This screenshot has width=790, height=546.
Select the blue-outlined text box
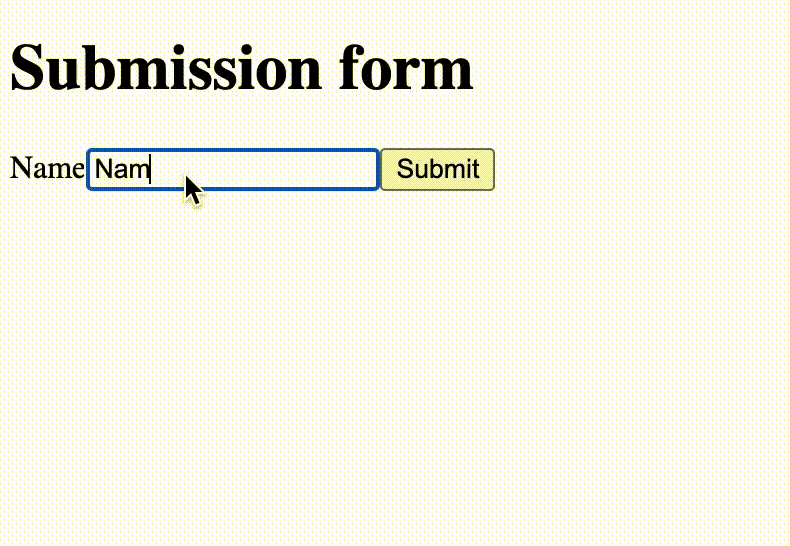[x=233, y=169]
